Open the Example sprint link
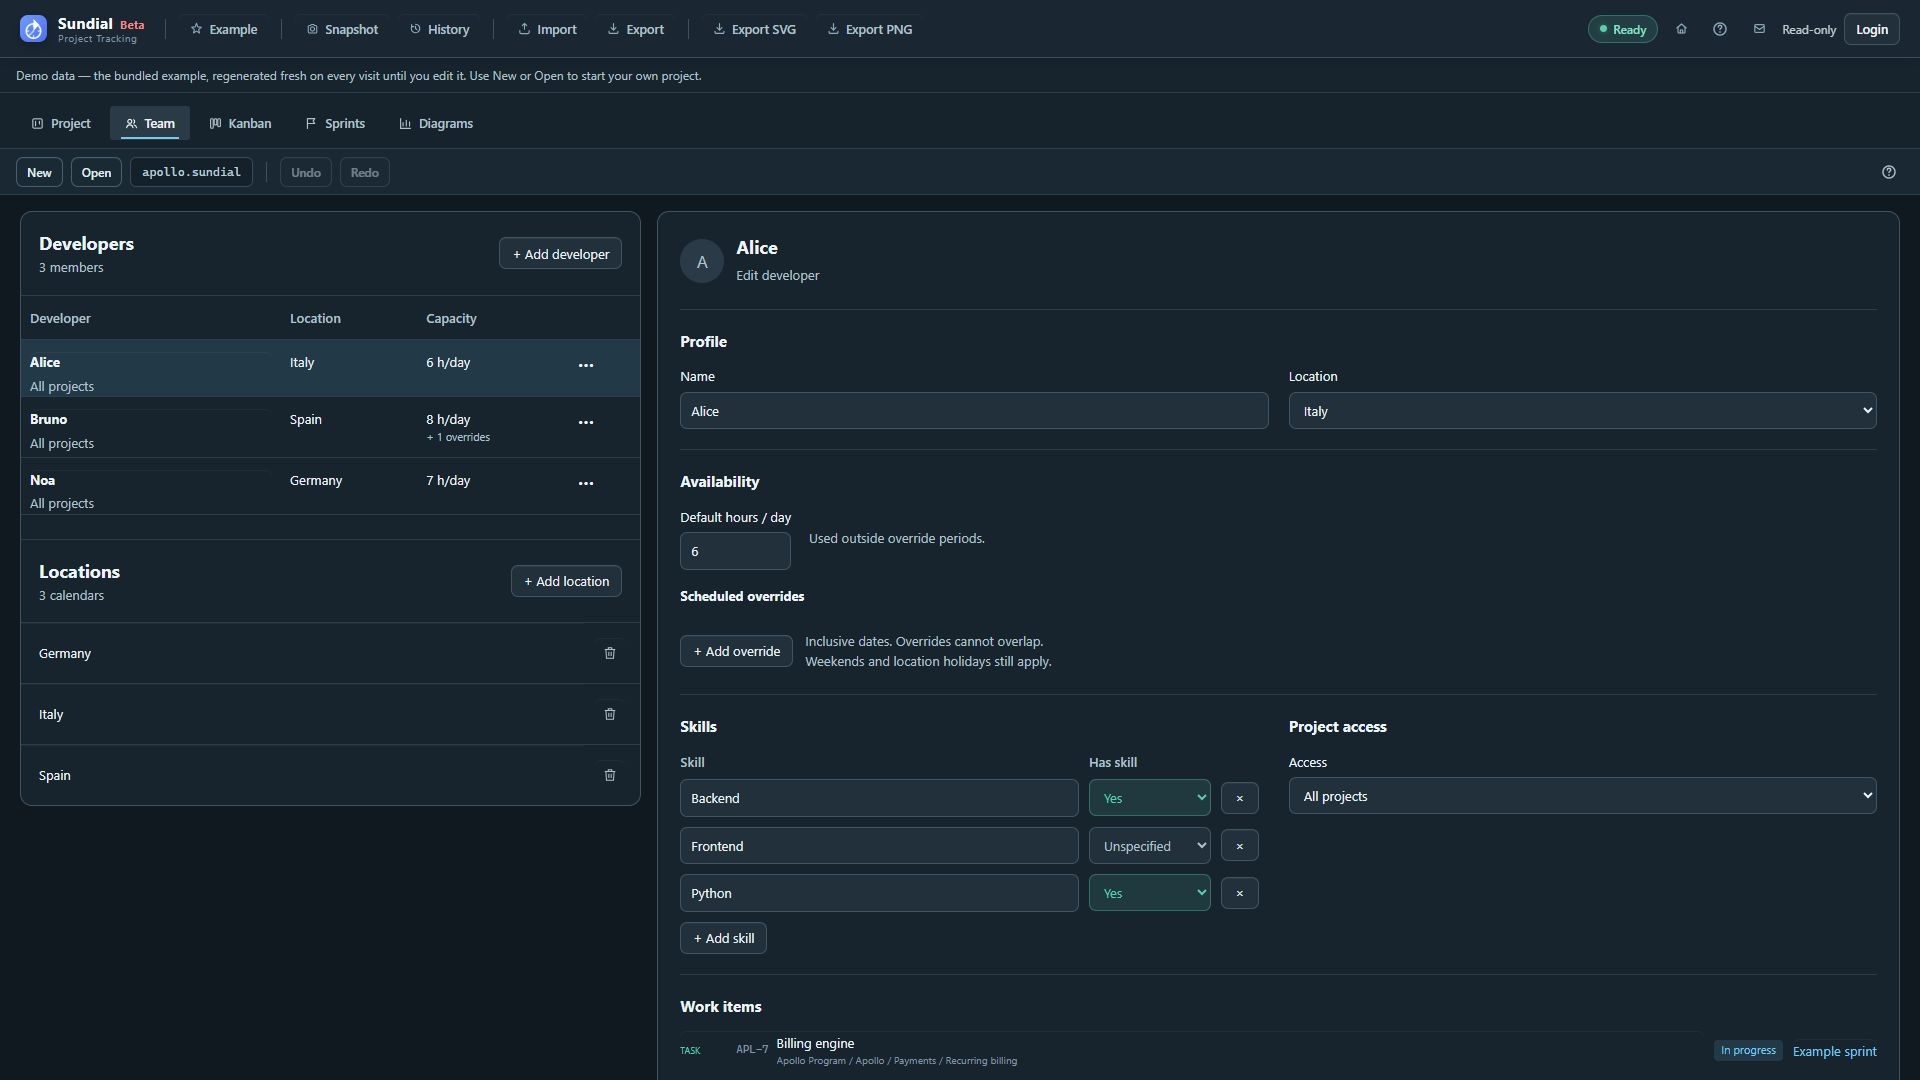 coord(1834,1051)
